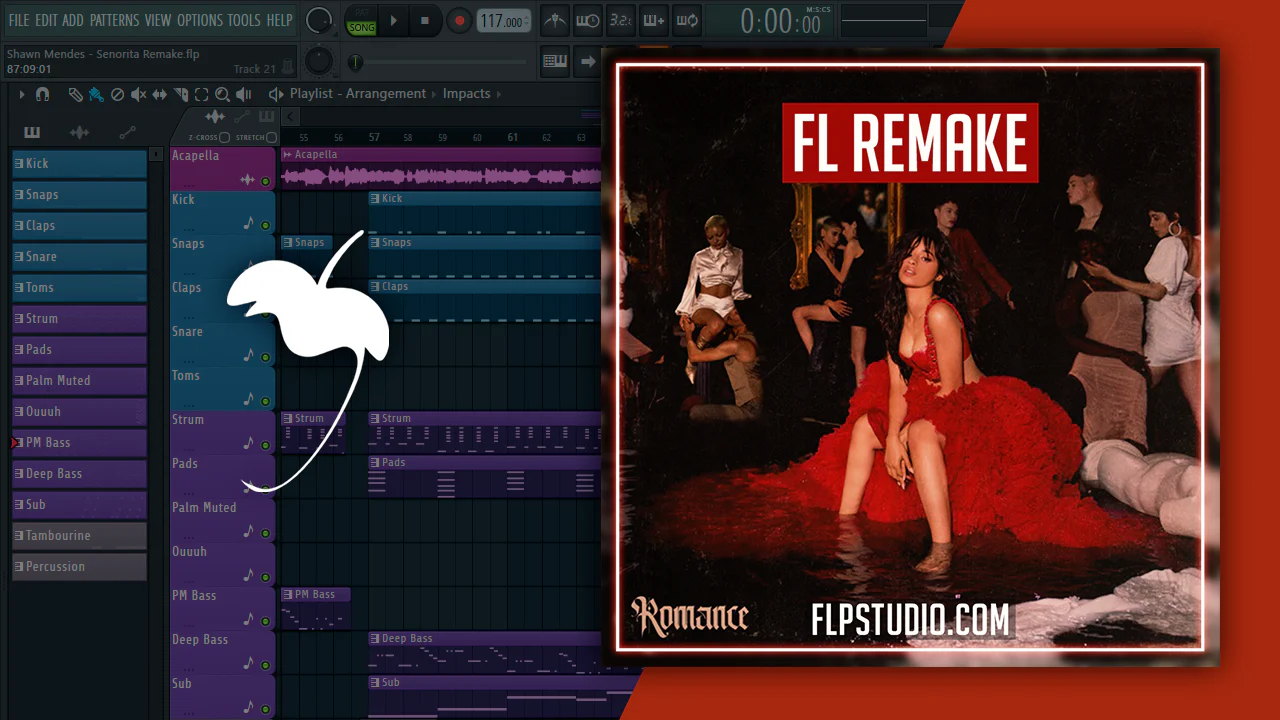Mute the Kick track
This screenshot has height=720, width=1280.
tap(265, 226)
